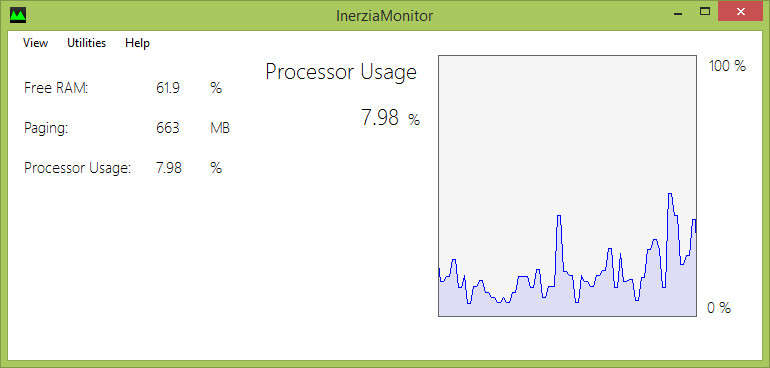The height and width of the screenshot is (368, 770).
Task: Select the 61.9 Free RAM value
Action: (x=168, y=88)
